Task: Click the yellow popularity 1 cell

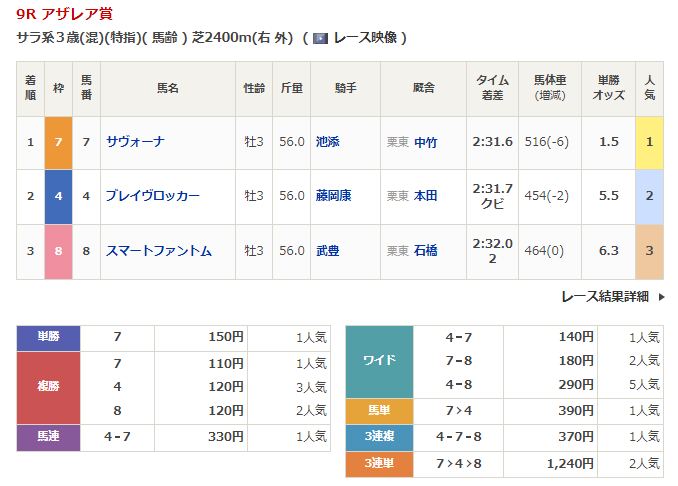Action: click(649, 142)
